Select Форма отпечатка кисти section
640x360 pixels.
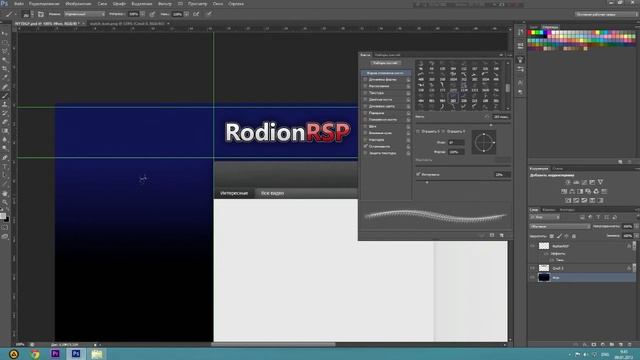point(385,73)
